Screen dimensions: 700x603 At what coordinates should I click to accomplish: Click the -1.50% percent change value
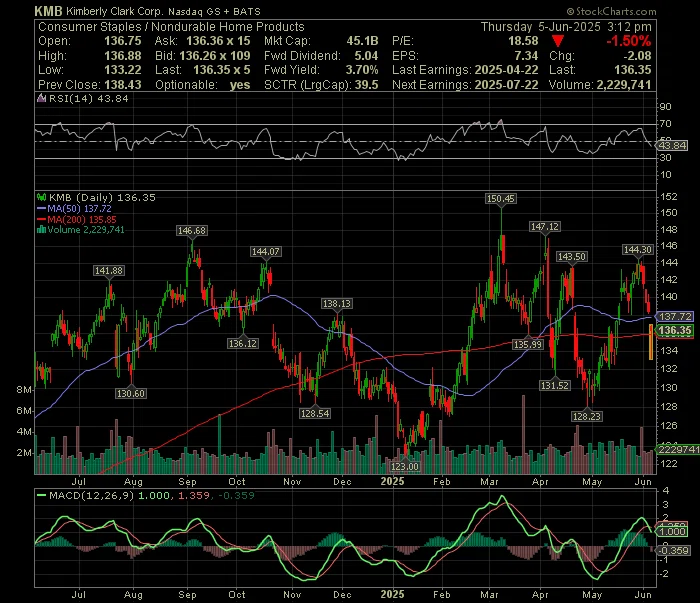tap(629, 41)
